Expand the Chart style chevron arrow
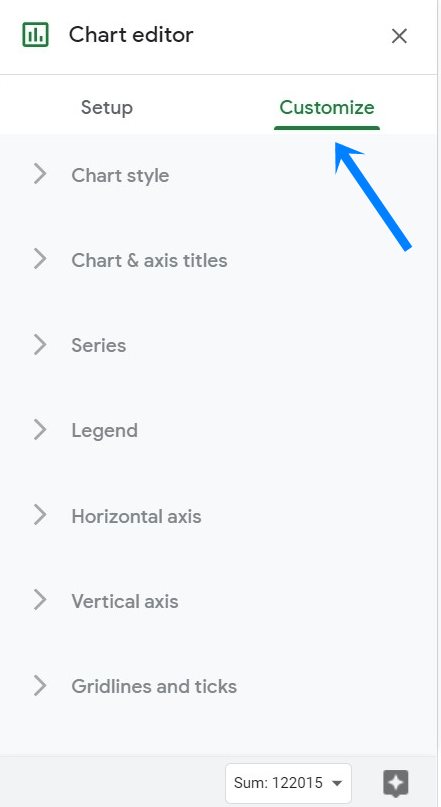441x807 pixels. [x=40, y=174]
